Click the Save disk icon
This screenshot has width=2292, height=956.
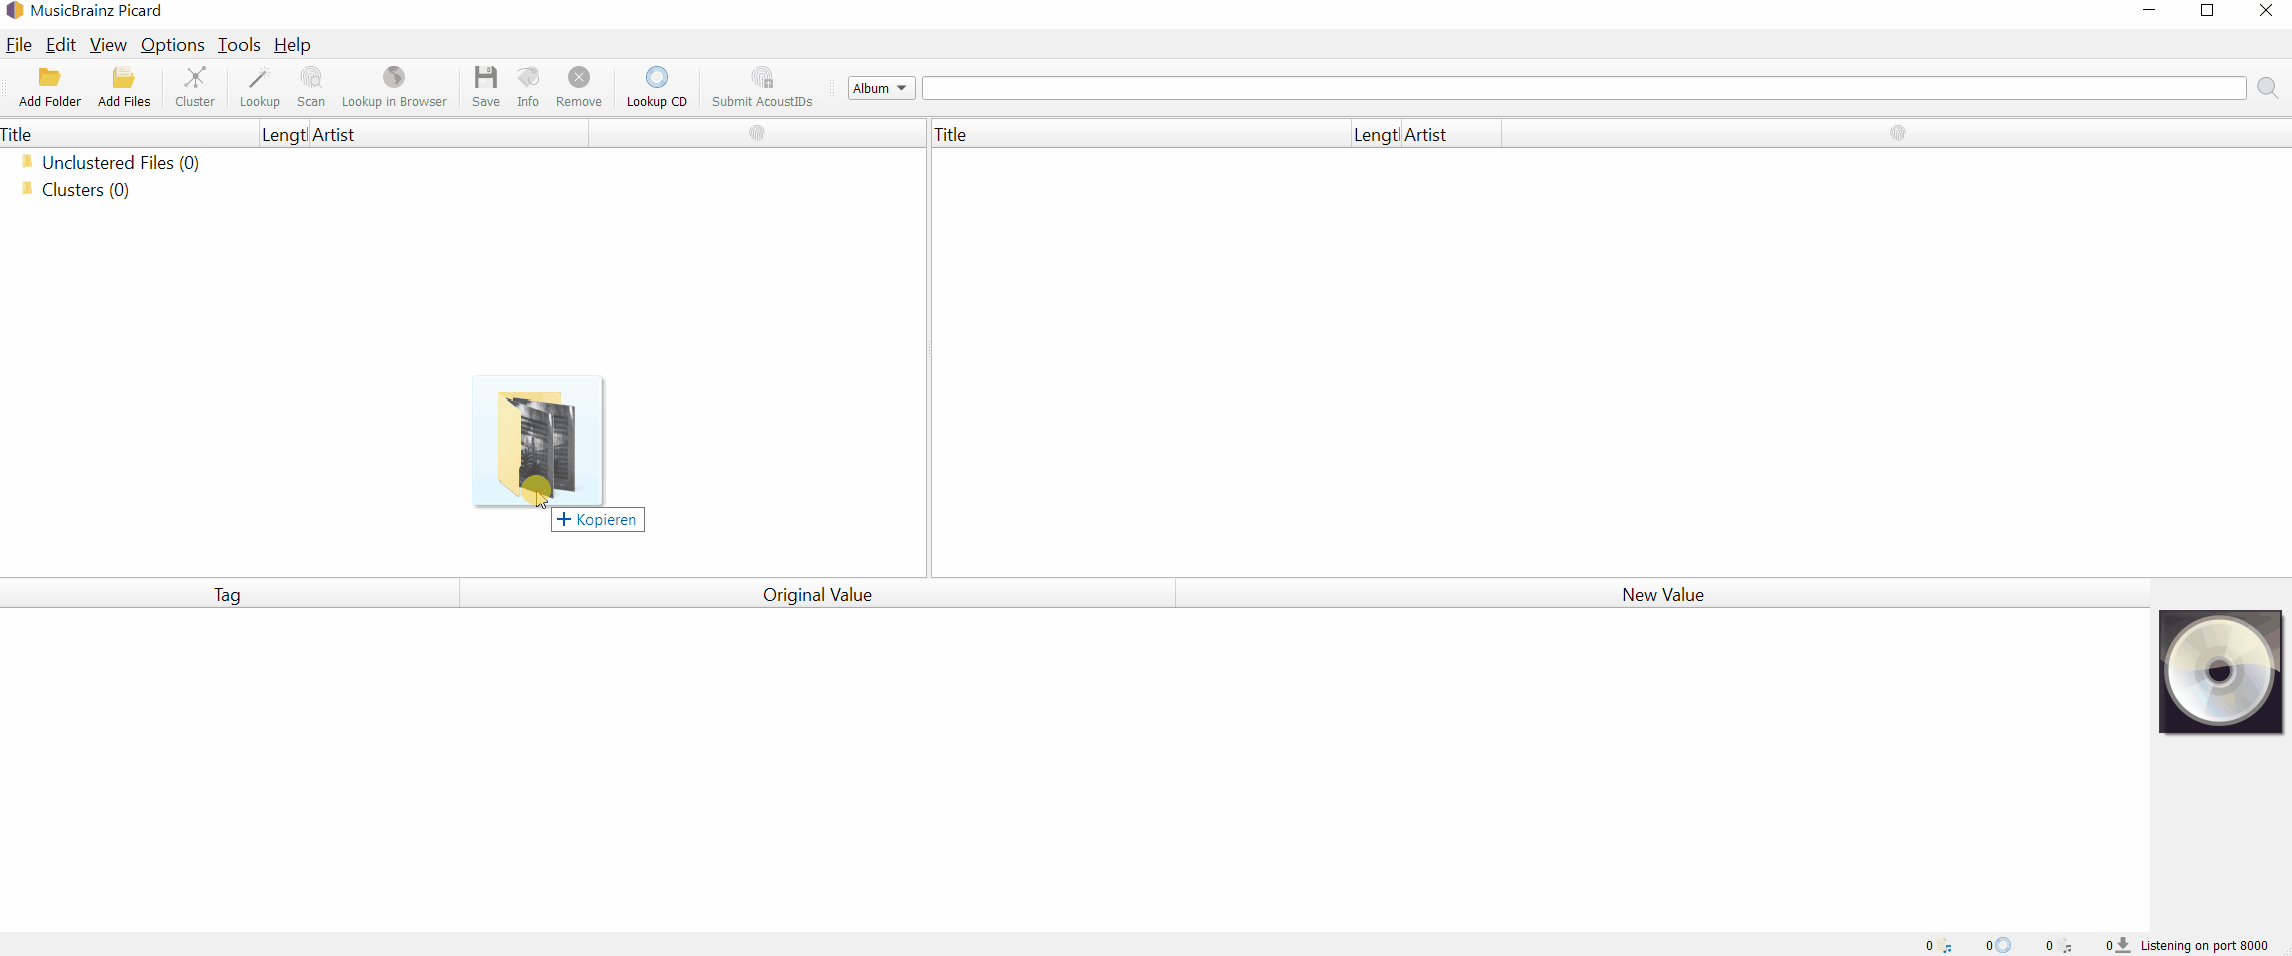486,78
